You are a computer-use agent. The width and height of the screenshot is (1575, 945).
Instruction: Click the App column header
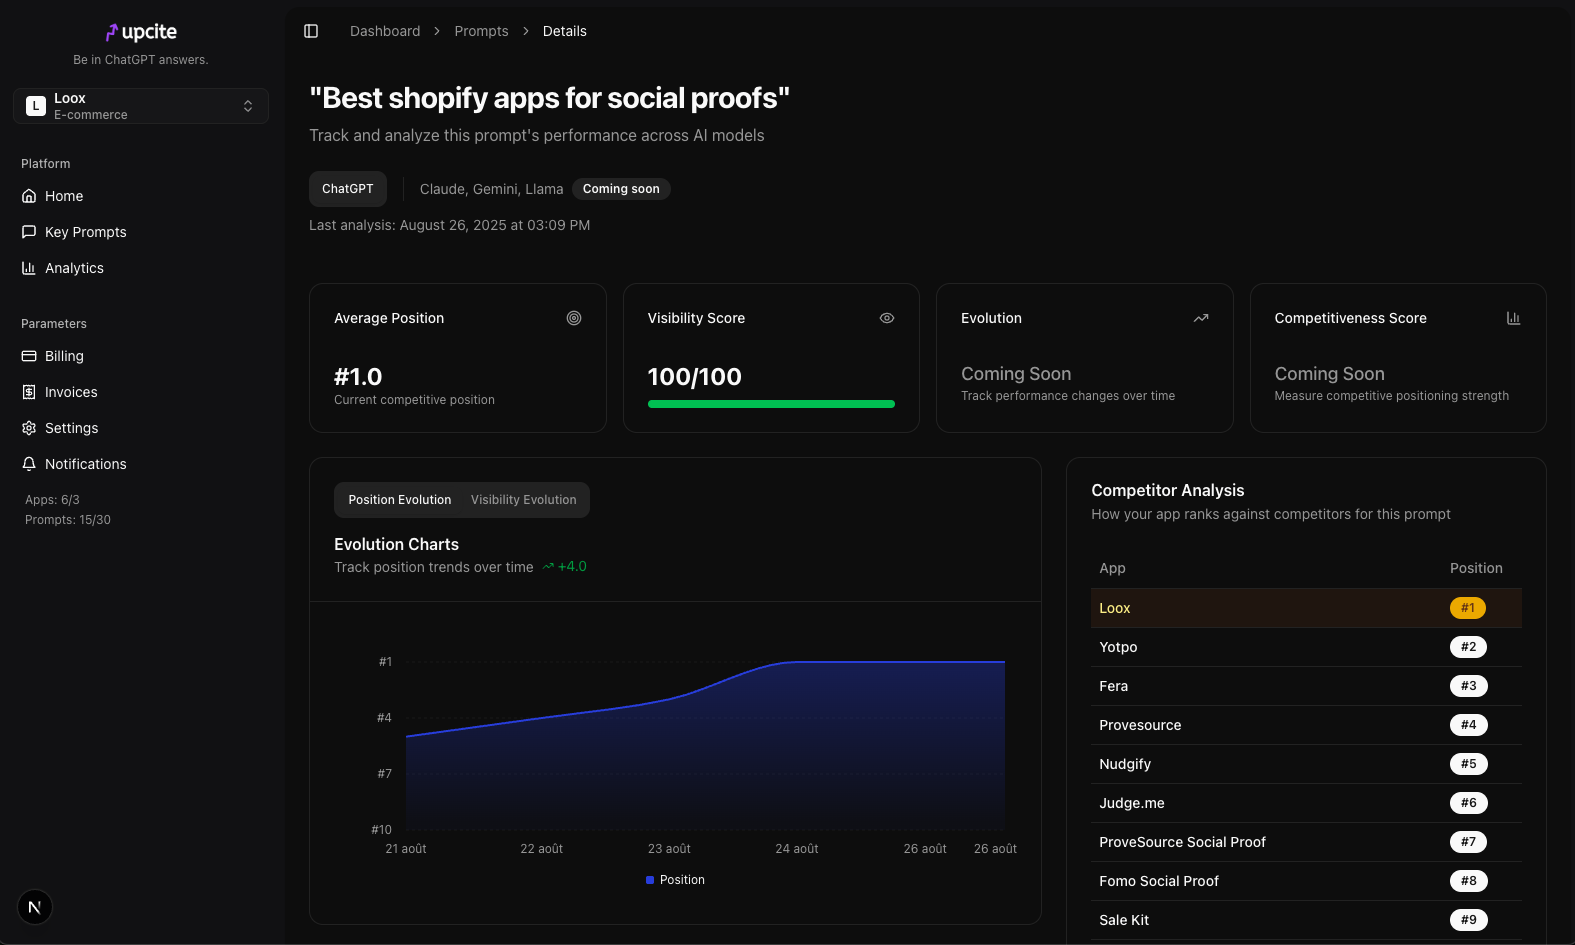[x=1112, y=568]
